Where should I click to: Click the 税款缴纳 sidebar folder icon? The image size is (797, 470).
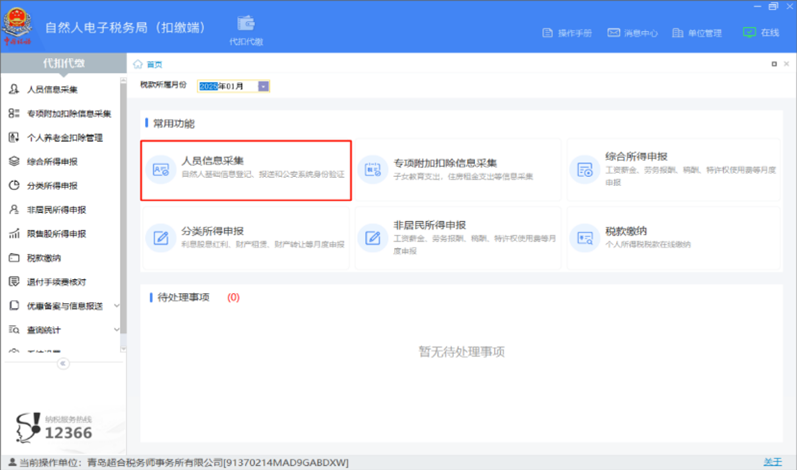pyautogui.click(x=14, y=258)
